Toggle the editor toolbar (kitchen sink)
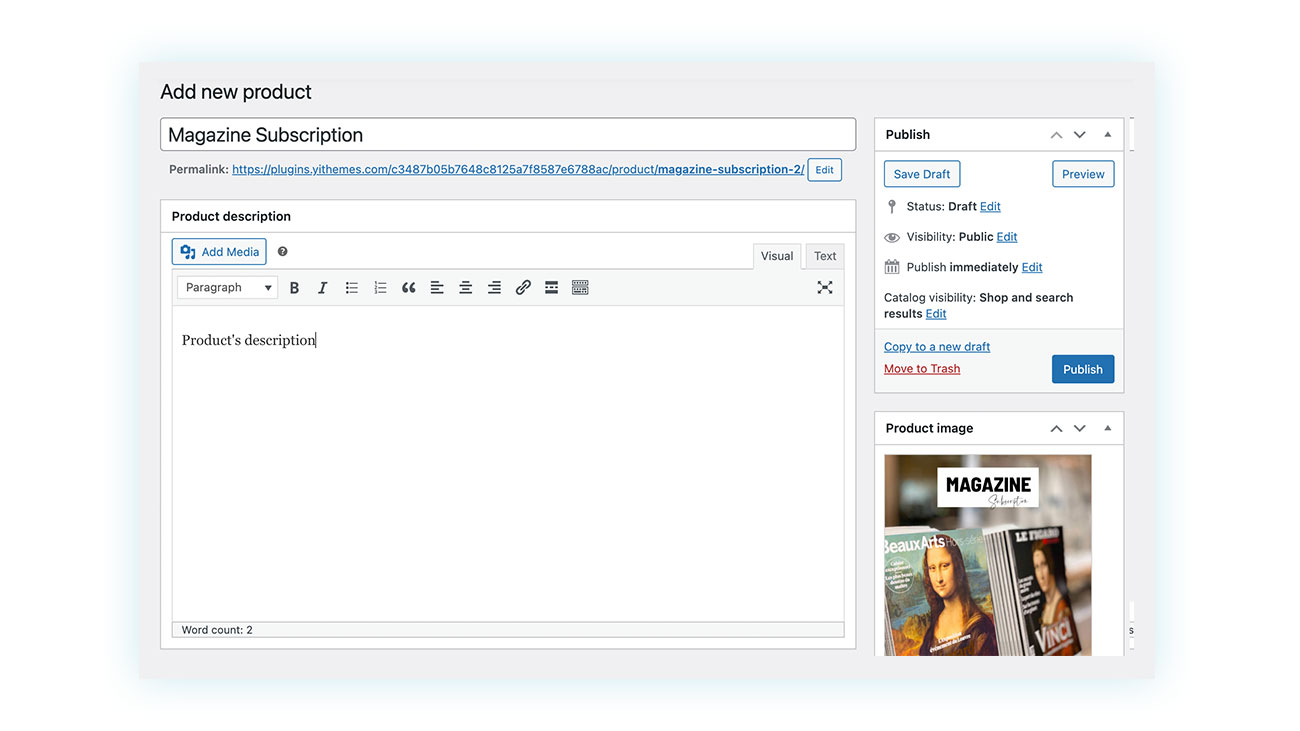The image size is (1300, 731). pyautogui.click(x=580, y=288)
